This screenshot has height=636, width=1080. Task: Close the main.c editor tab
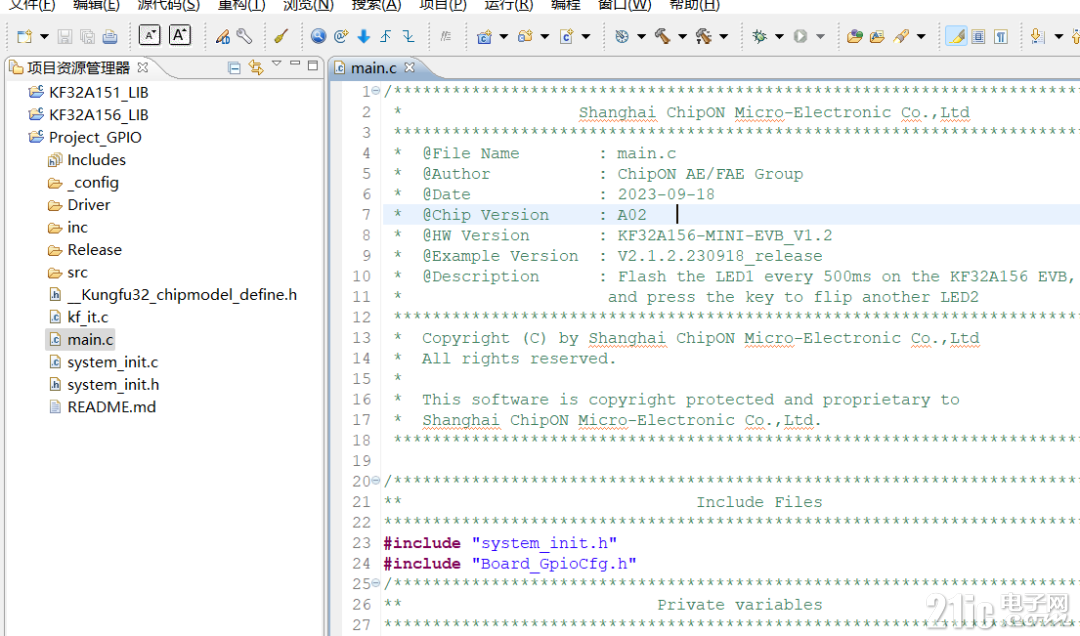pos(410,68)
